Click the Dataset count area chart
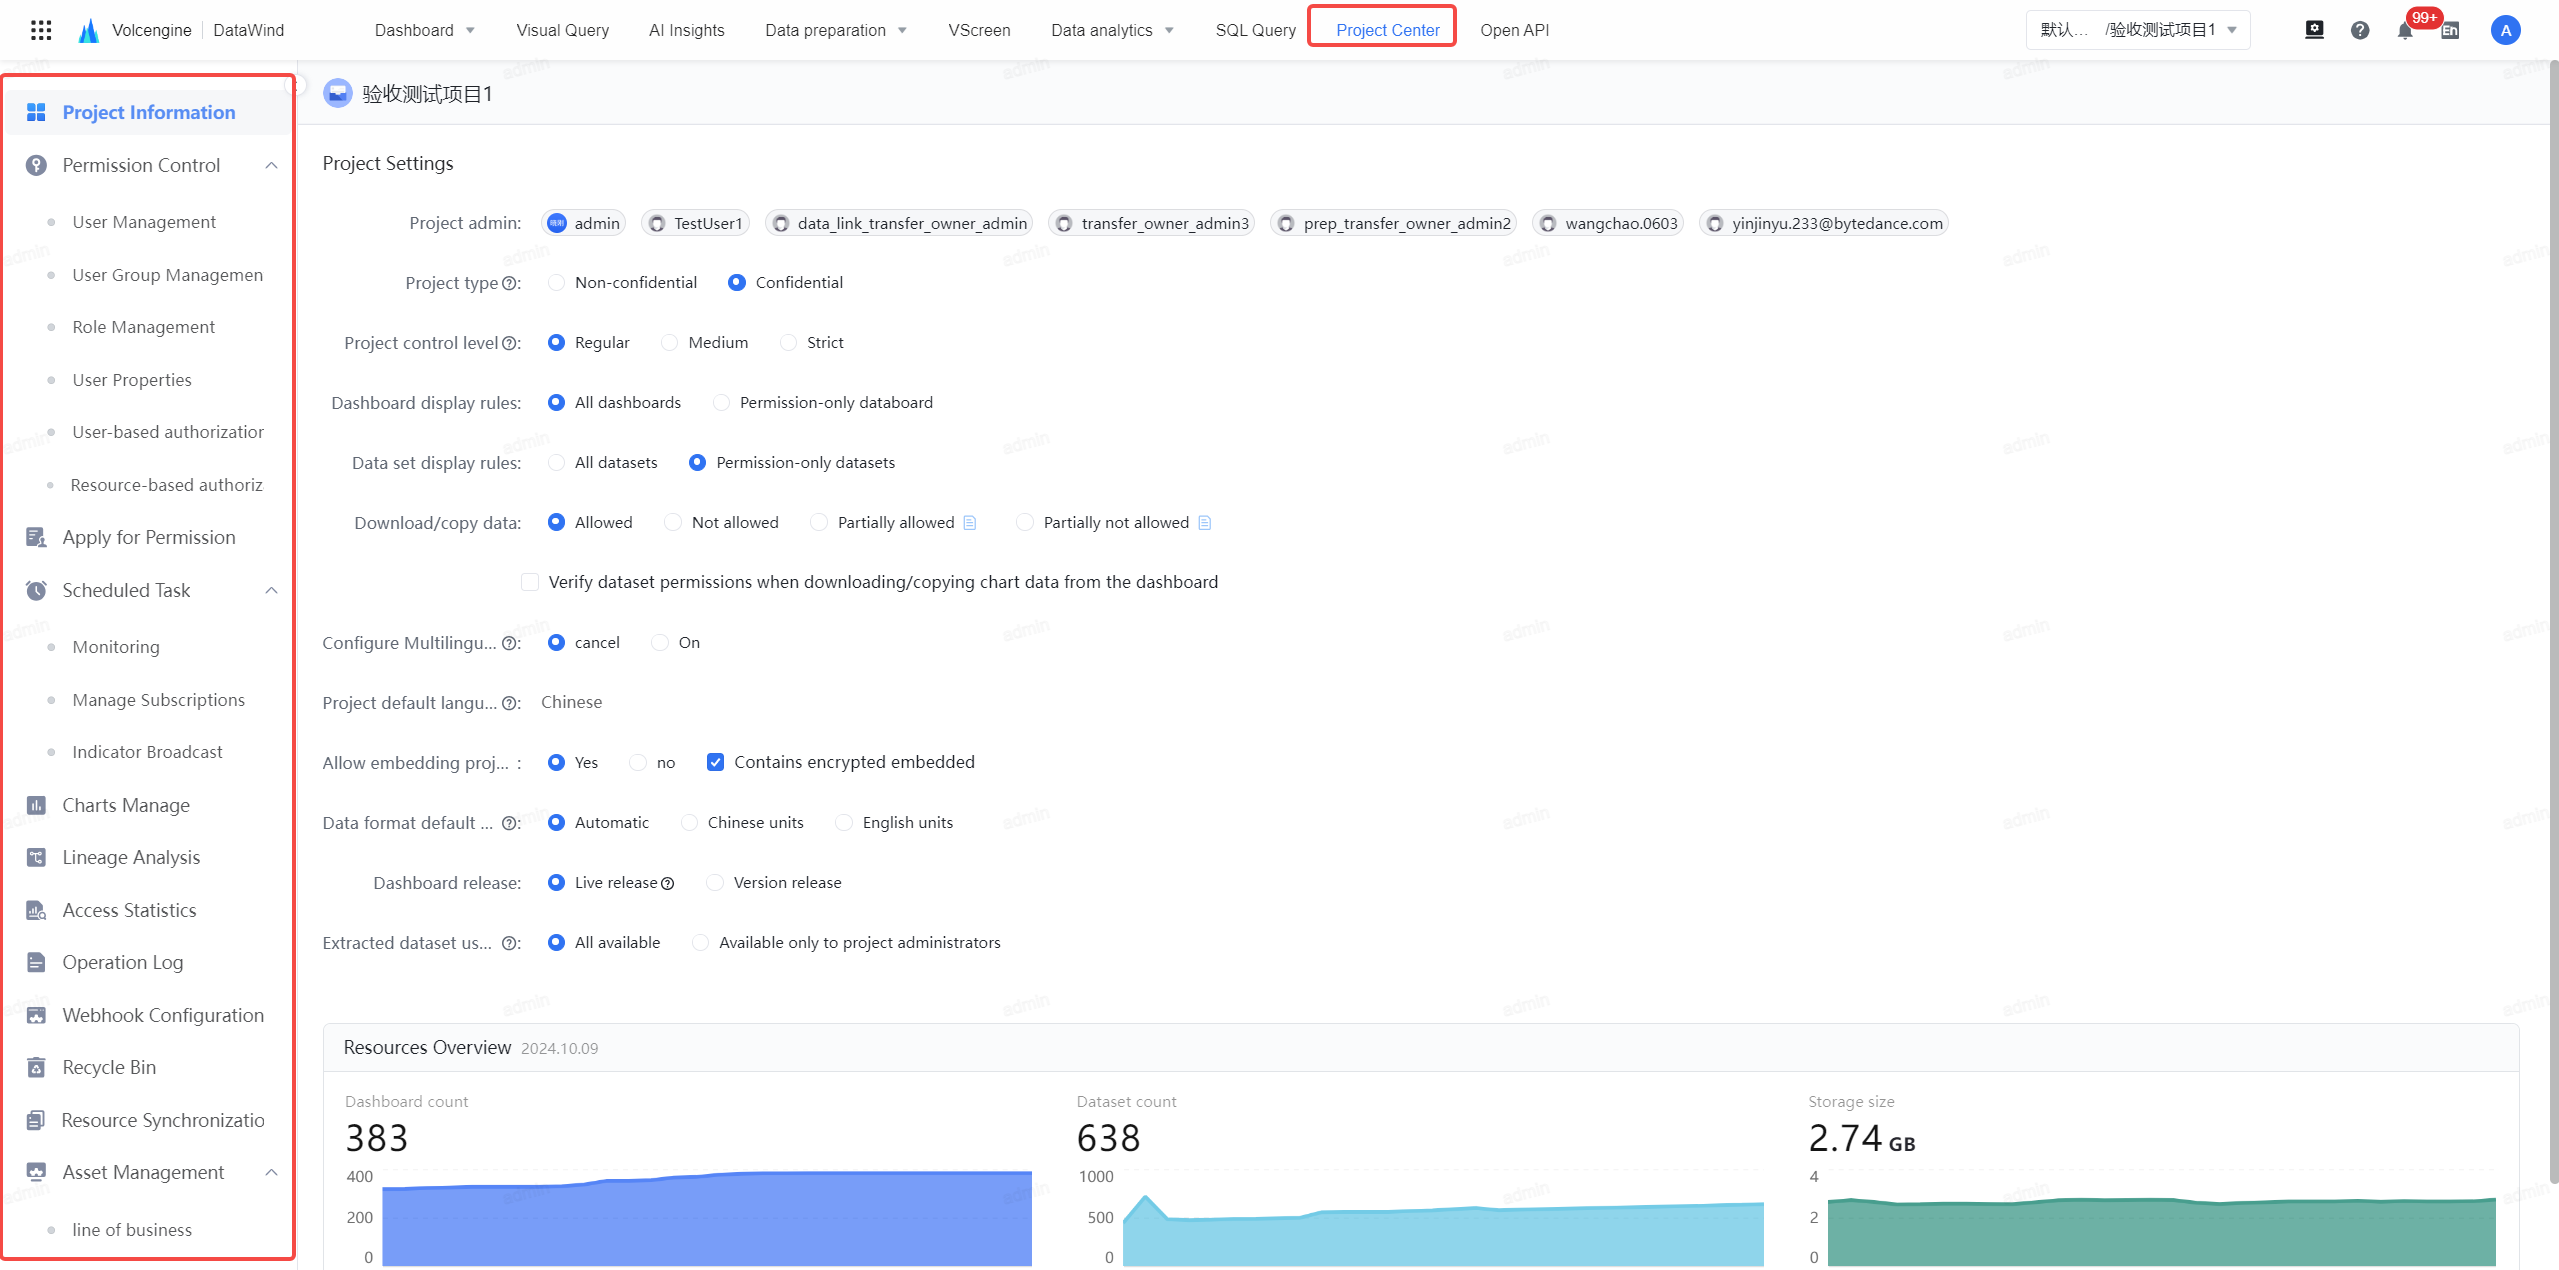The width and height of the screenshot is (2559, 1270). pyautogui.click(x=1443, y=1230)
